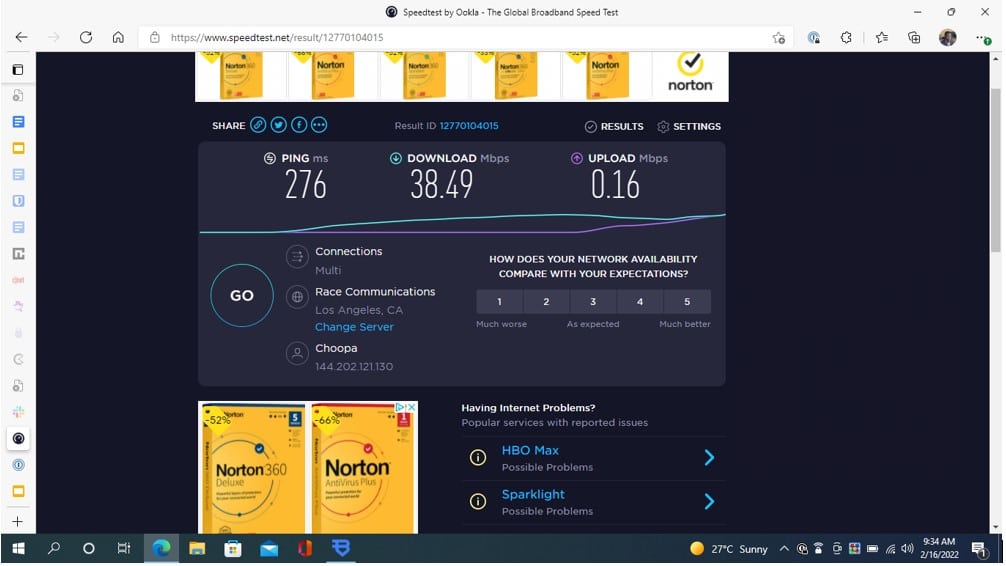1006x566 pixels.
Task: Open Office app from taskbar
Action: pos(305,549)
